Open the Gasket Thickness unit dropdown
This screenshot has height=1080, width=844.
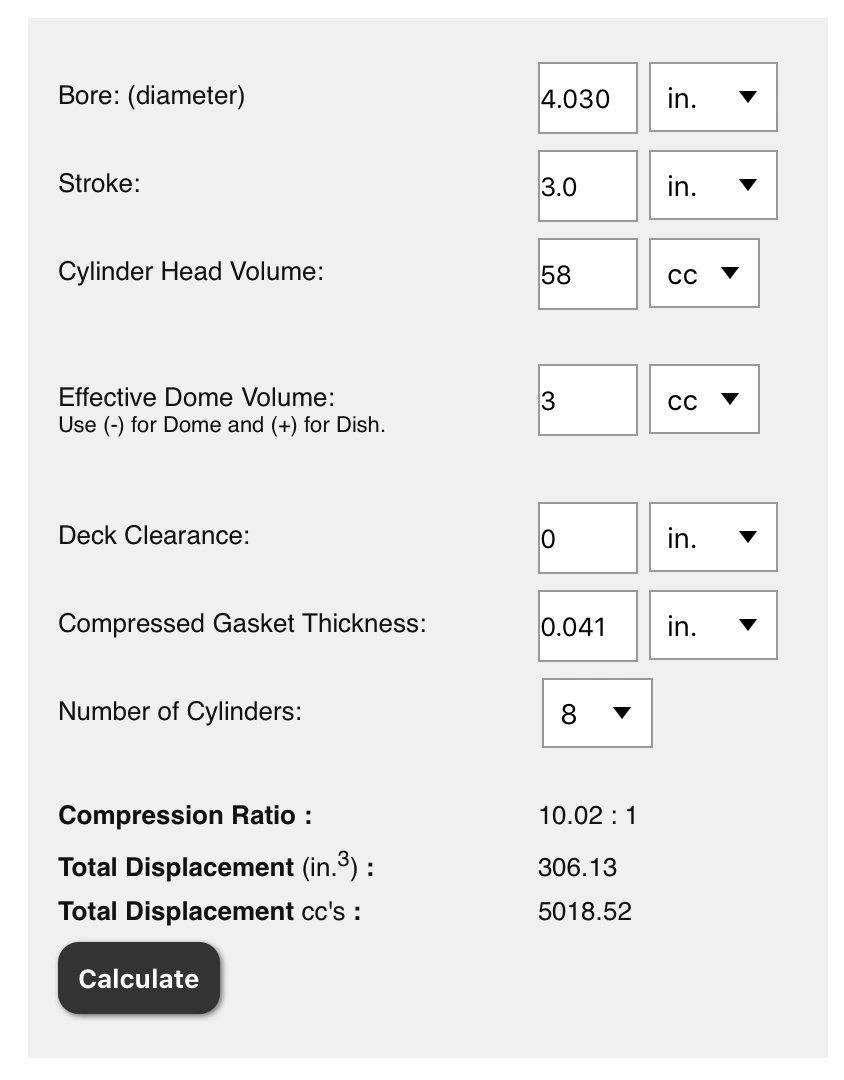point(713,625)
